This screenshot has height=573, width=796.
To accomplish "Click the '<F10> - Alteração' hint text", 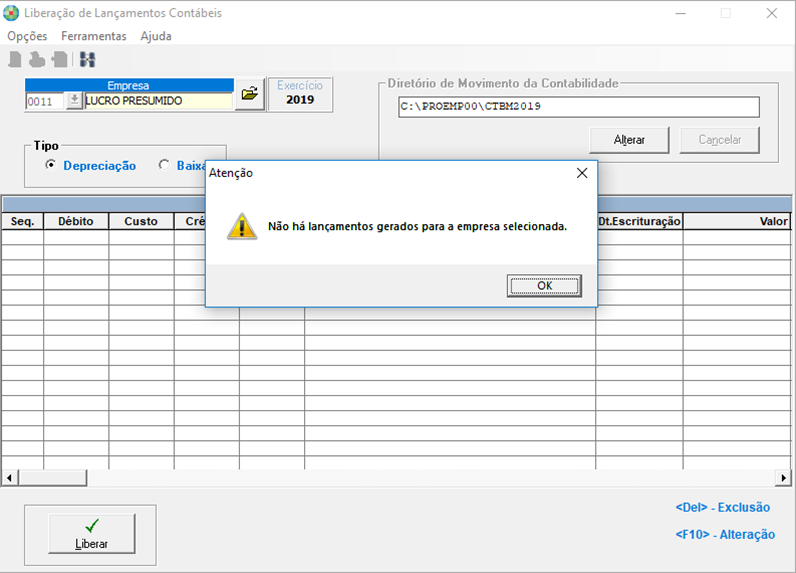I will (725, 534).
